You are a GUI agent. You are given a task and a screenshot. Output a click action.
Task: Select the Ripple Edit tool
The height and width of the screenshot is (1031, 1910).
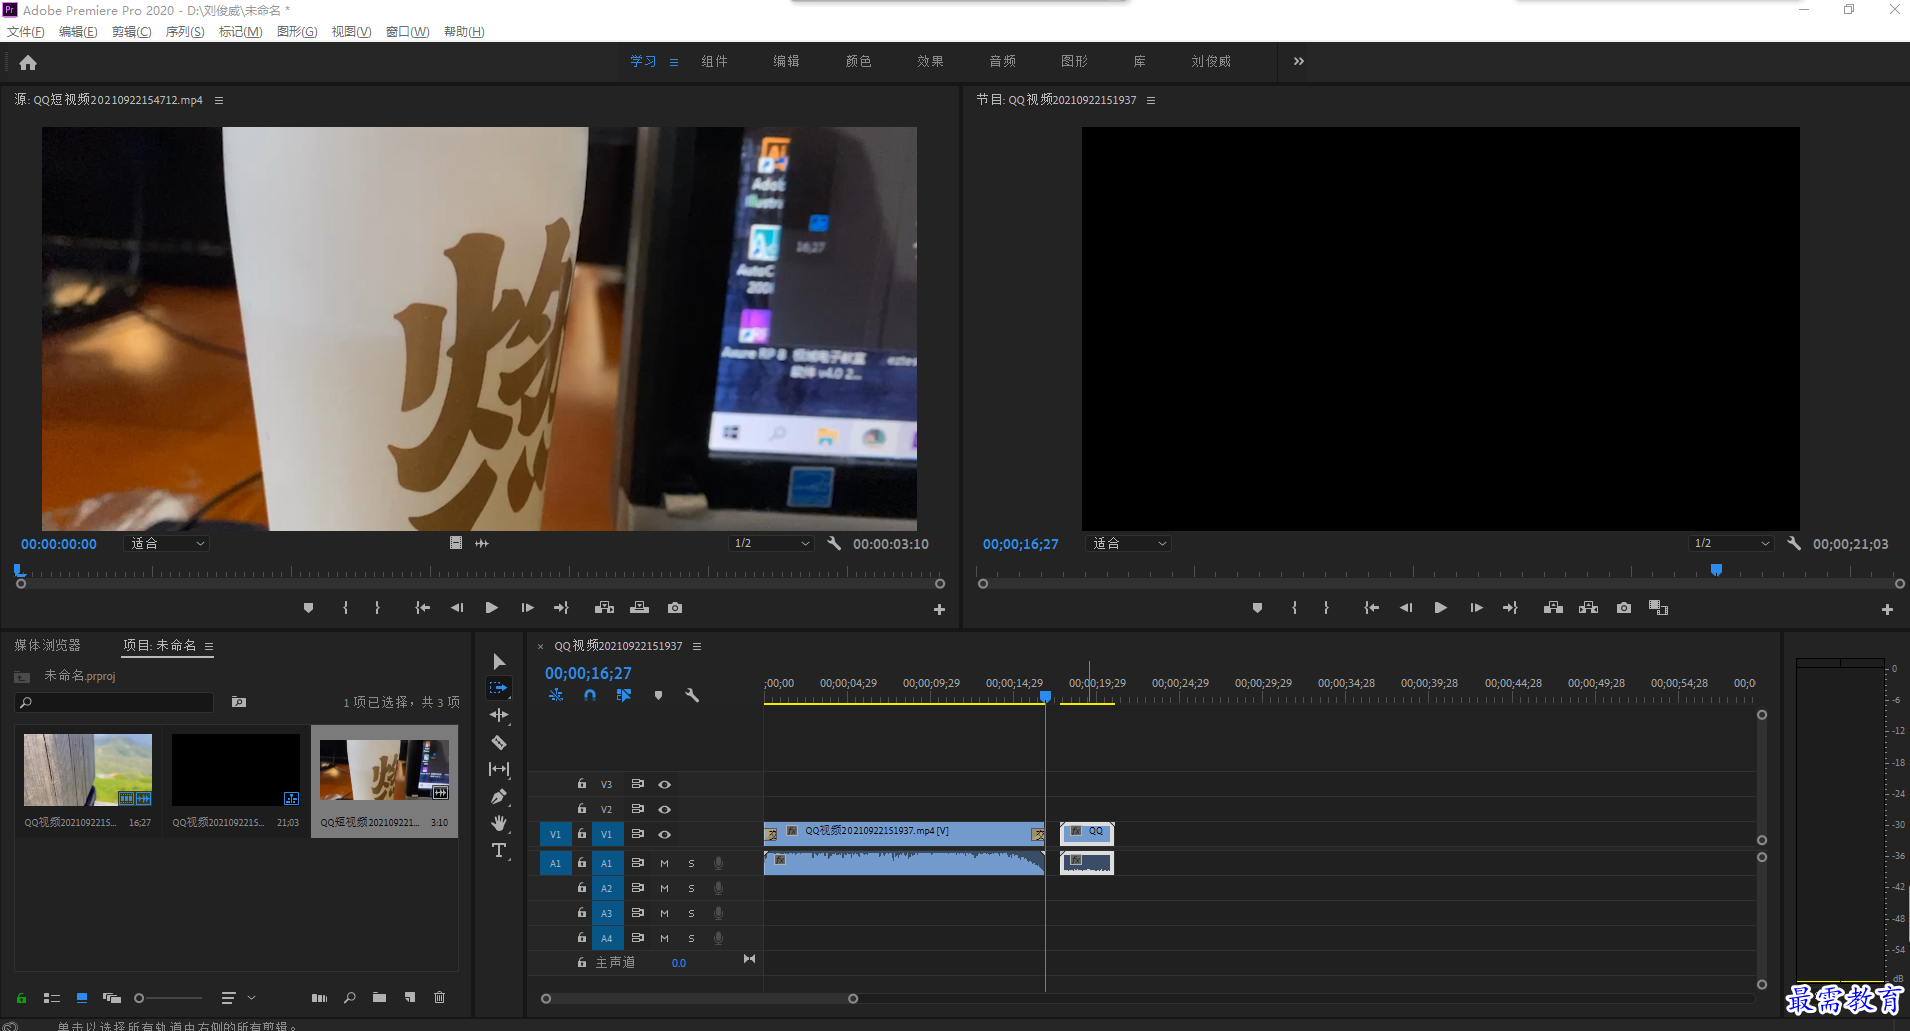tap(499, 715)
